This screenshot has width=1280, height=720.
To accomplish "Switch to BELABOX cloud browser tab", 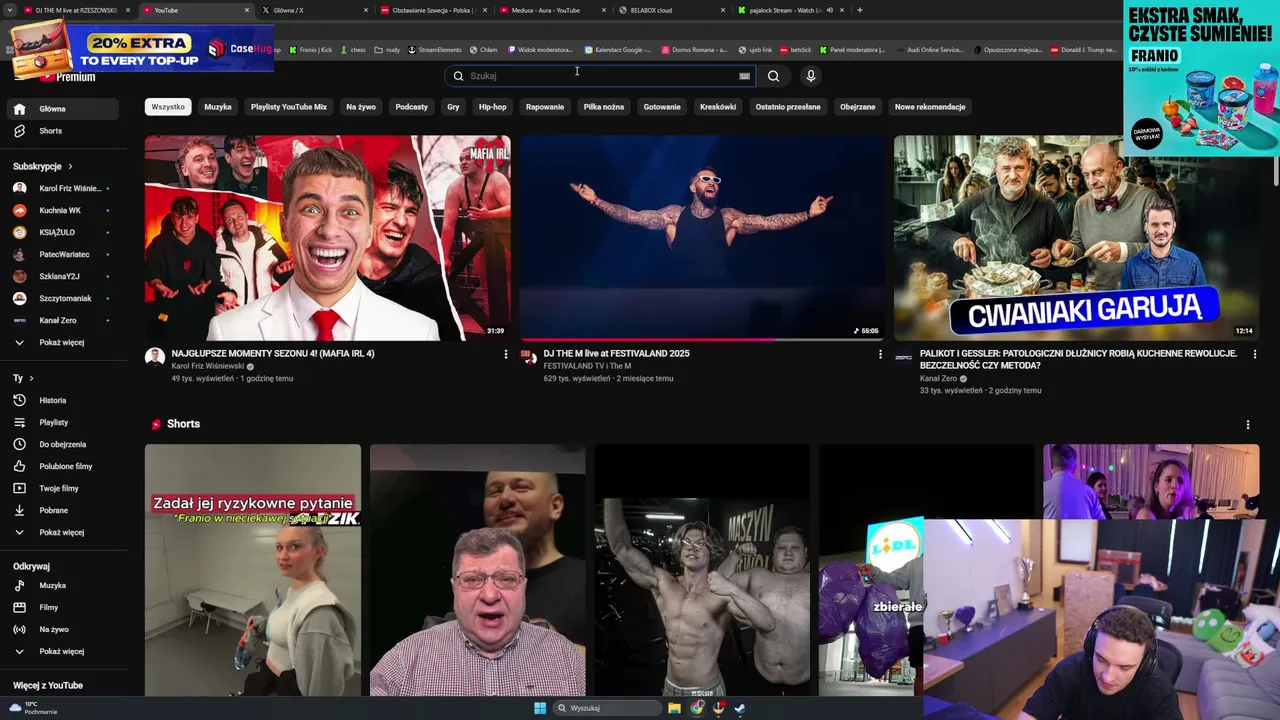I will (x=671, y=10).
